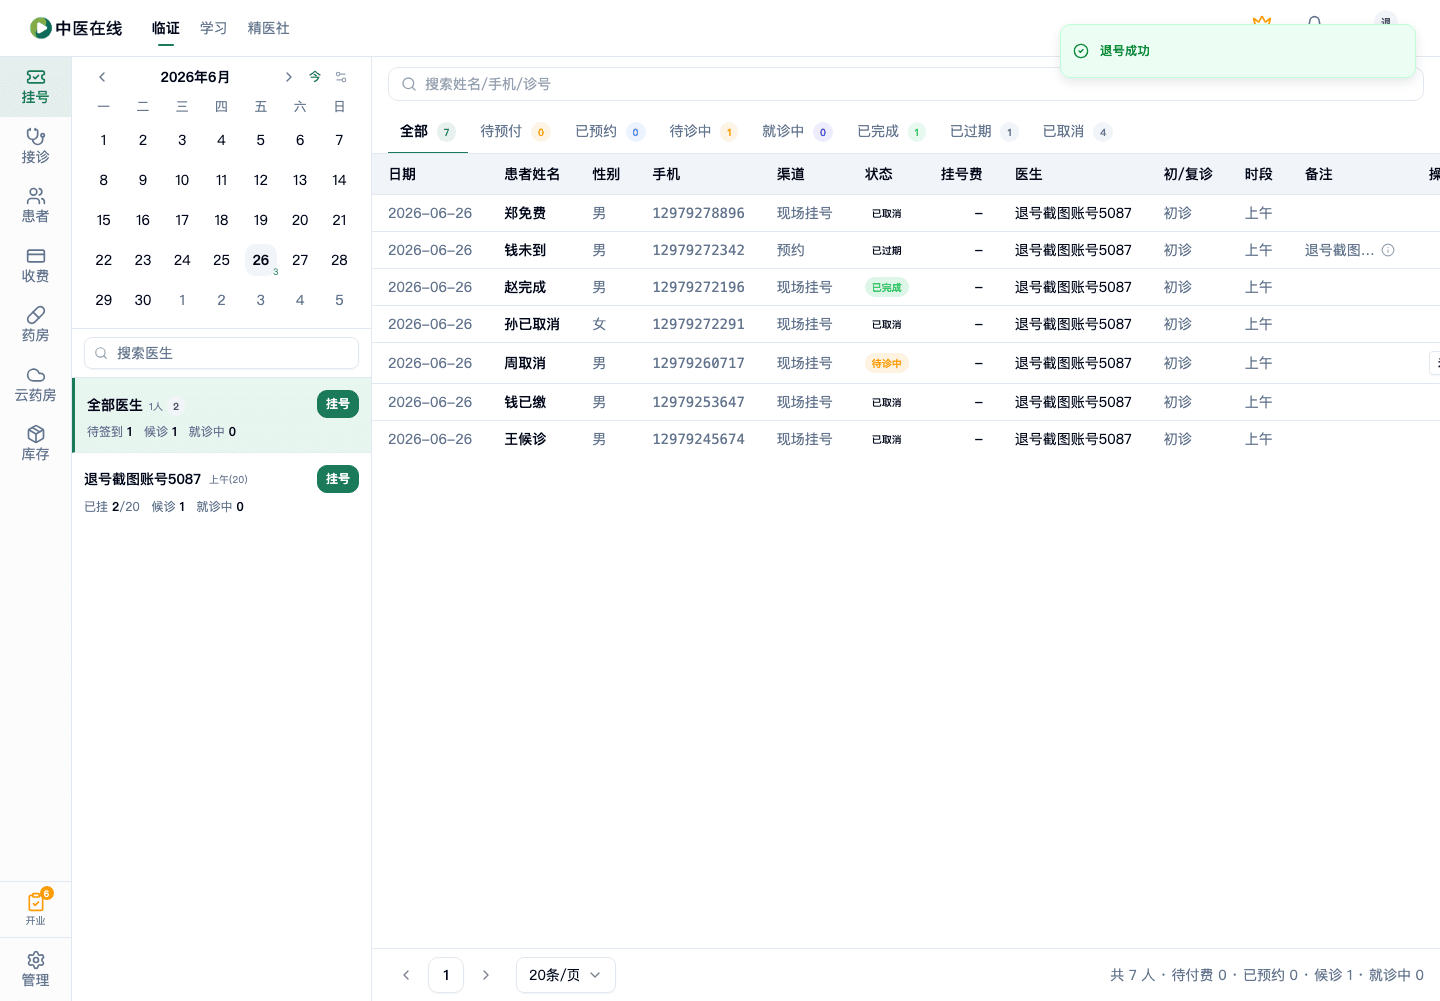Click patient name 钱未到
The width and height of the screenshot is (1440, 1001).
(525, 250)
